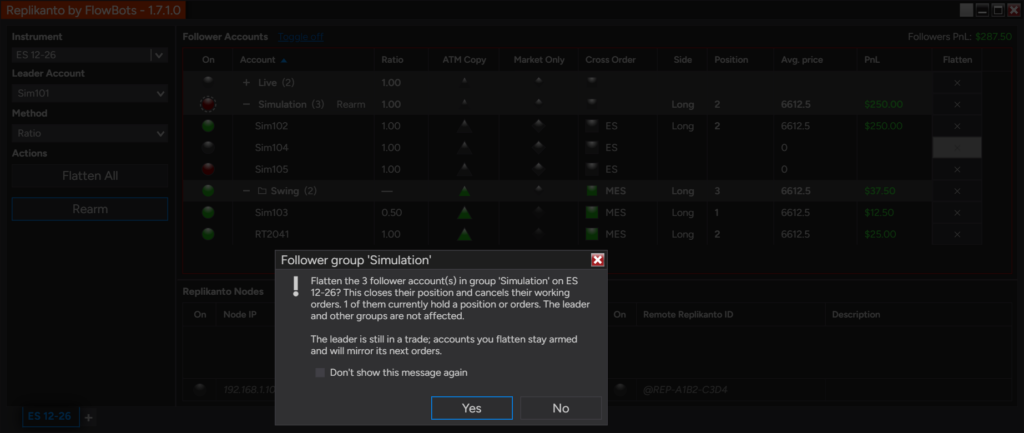Image resolution: width=1024 pixels, height=433 pixels.
Task: Collapse the Swing group
Action: [246, 191]
